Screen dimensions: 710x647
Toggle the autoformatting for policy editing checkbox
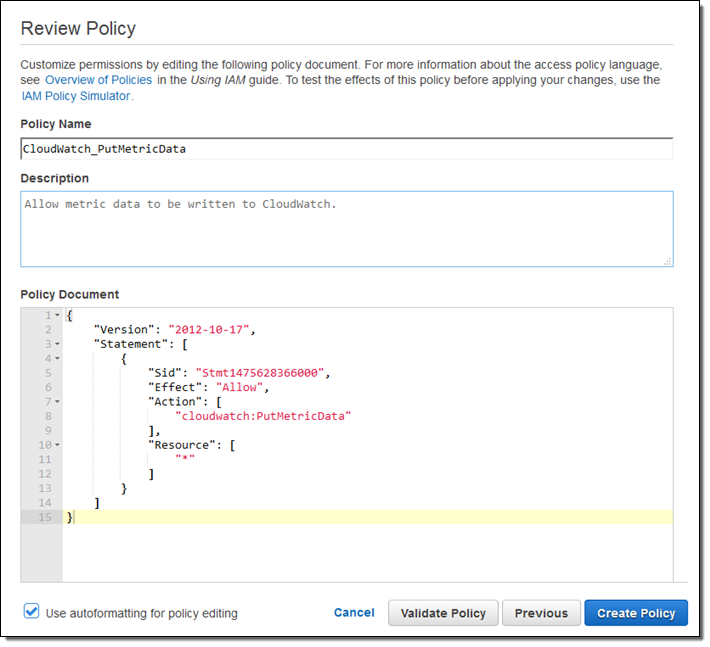pyautogui.click(x=32, y=611)
